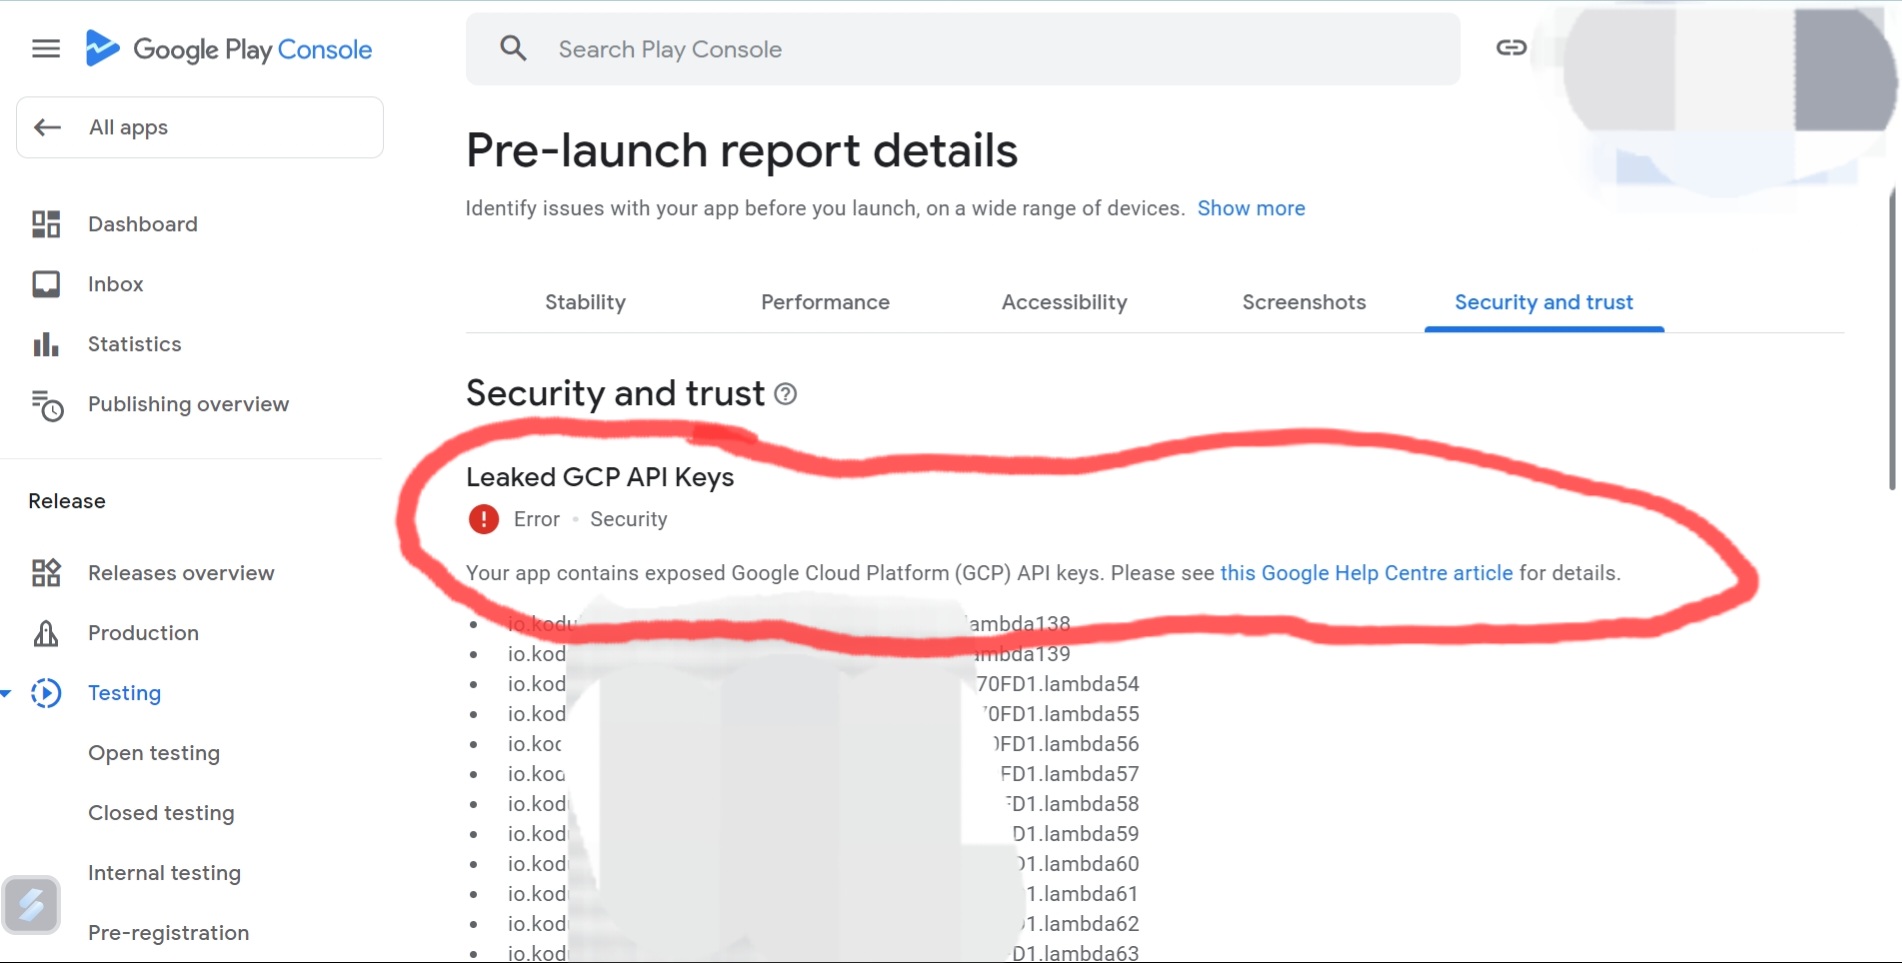Click the Show more link
1902x963 pixels.
click(x=1251, y=208)
